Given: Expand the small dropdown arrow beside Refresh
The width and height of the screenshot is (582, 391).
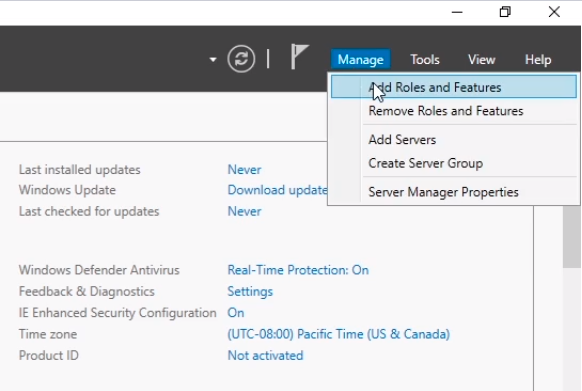Looking at the screenshot, I should click(213, 59).
